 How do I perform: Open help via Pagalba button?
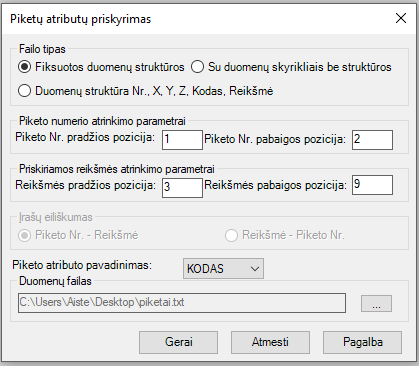pyautogui.click(x=363, y=342)
